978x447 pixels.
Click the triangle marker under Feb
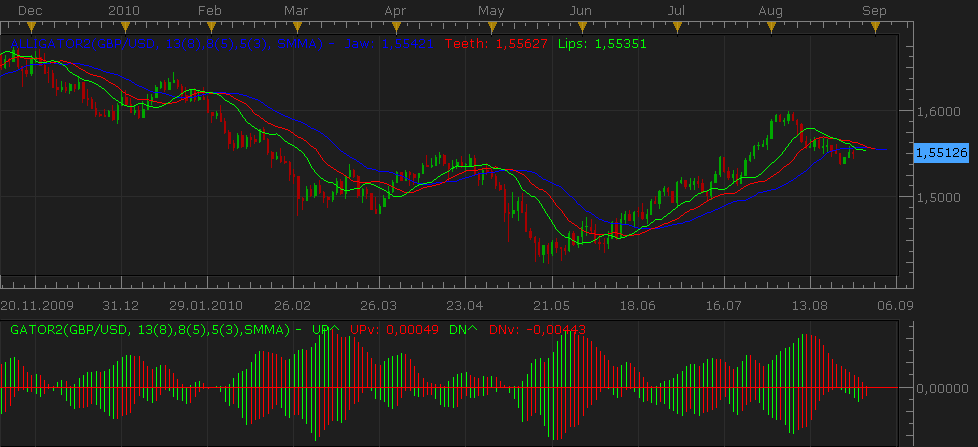point(211,27)
